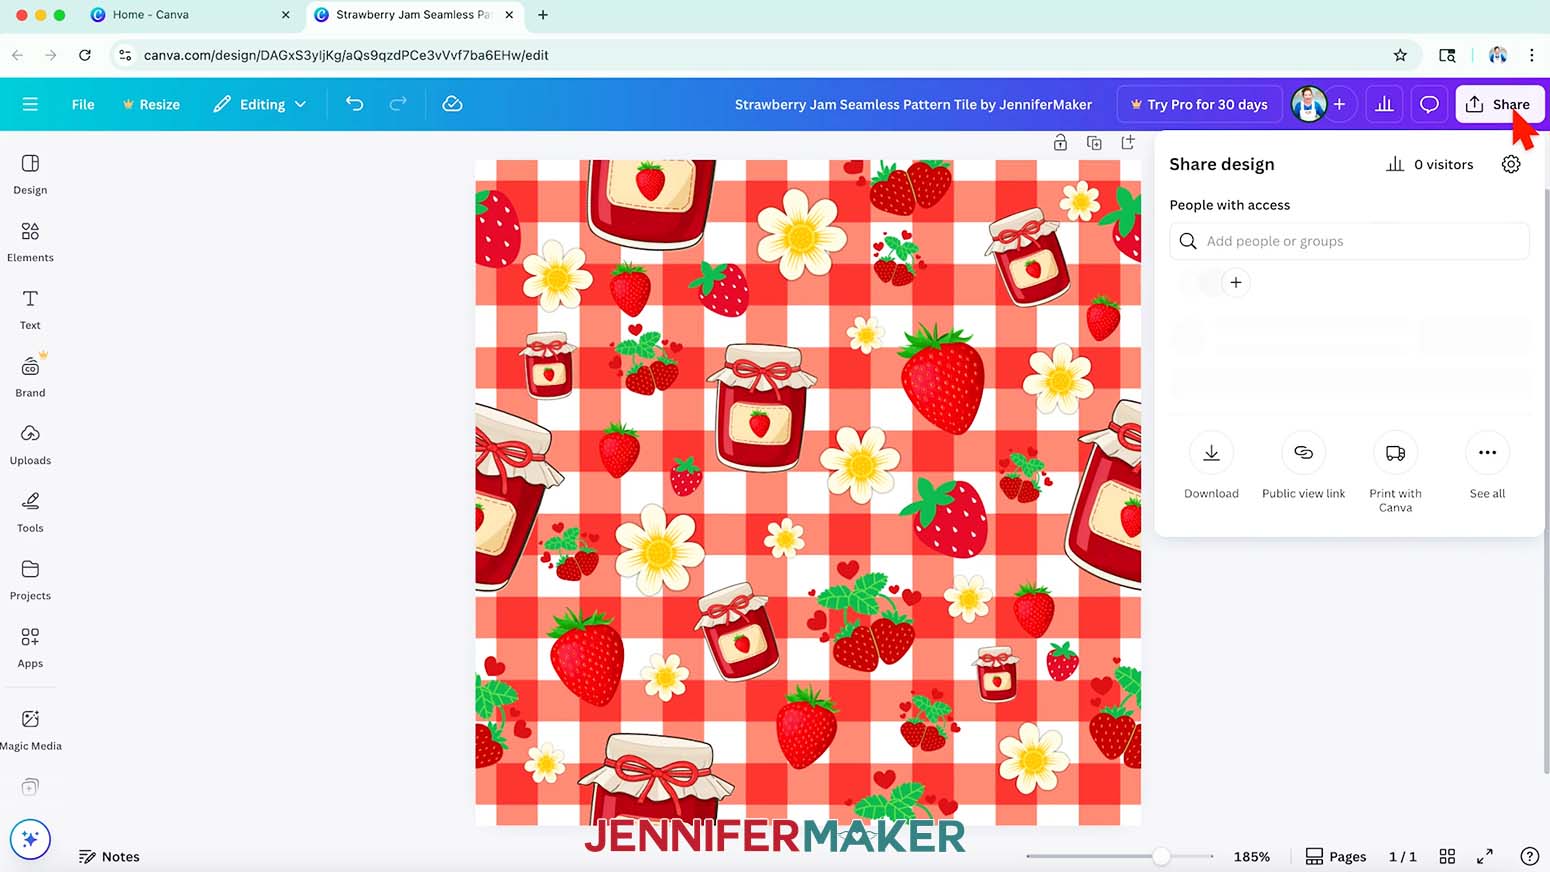View the 0 visitors insights
This screenshot has height=872, width=1550.
pos(1430,164)
